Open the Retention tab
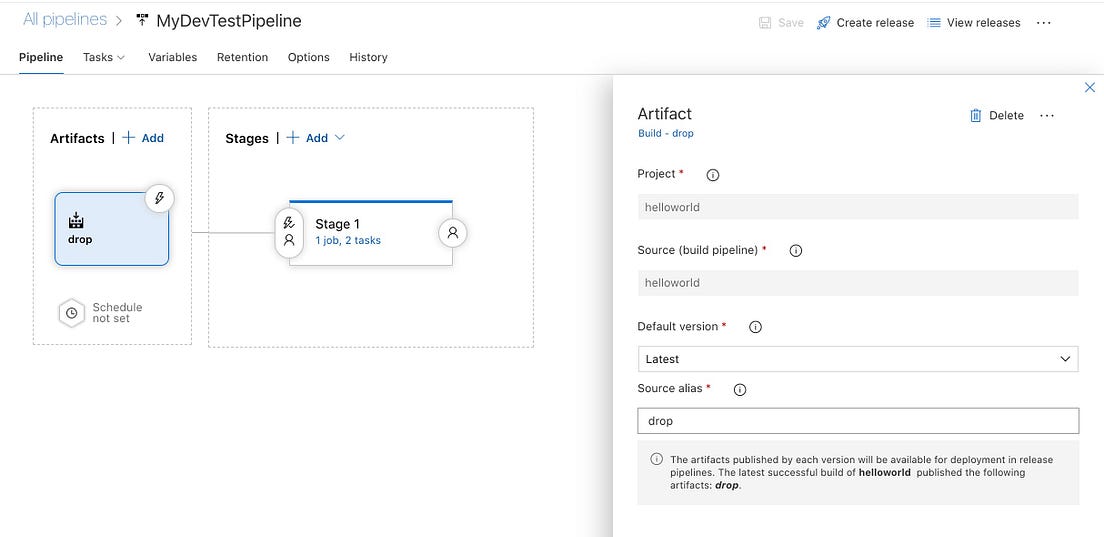Image resolution: width=1104 pixels, height=537 pixels. click(x=242, y=57)
